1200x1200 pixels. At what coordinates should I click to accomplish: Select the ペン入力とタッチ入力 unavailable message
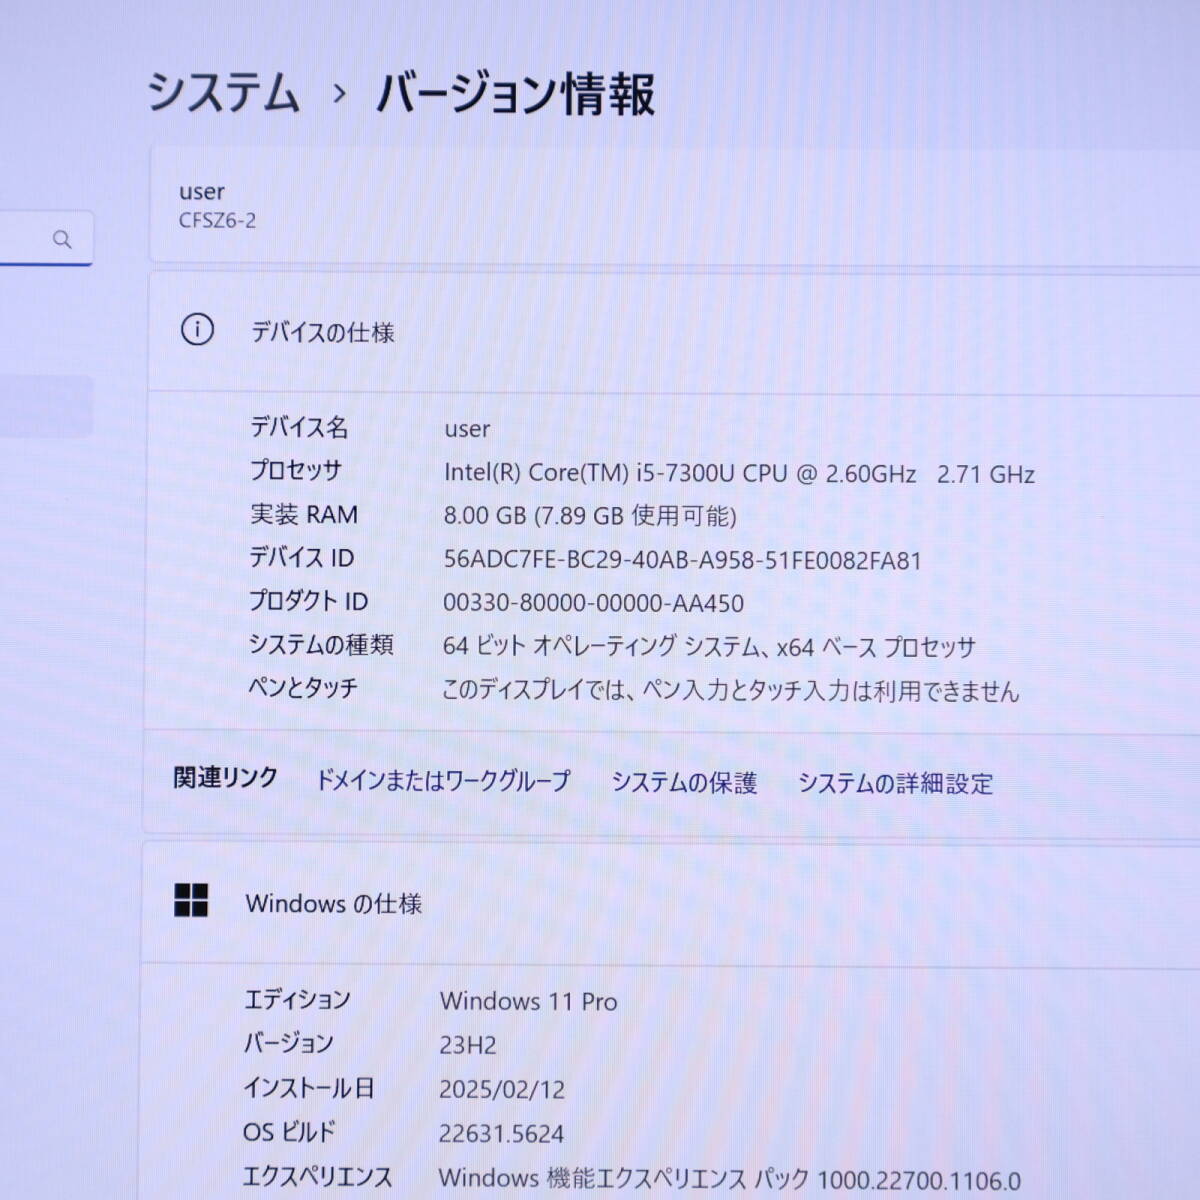click(x=731, y=690)
